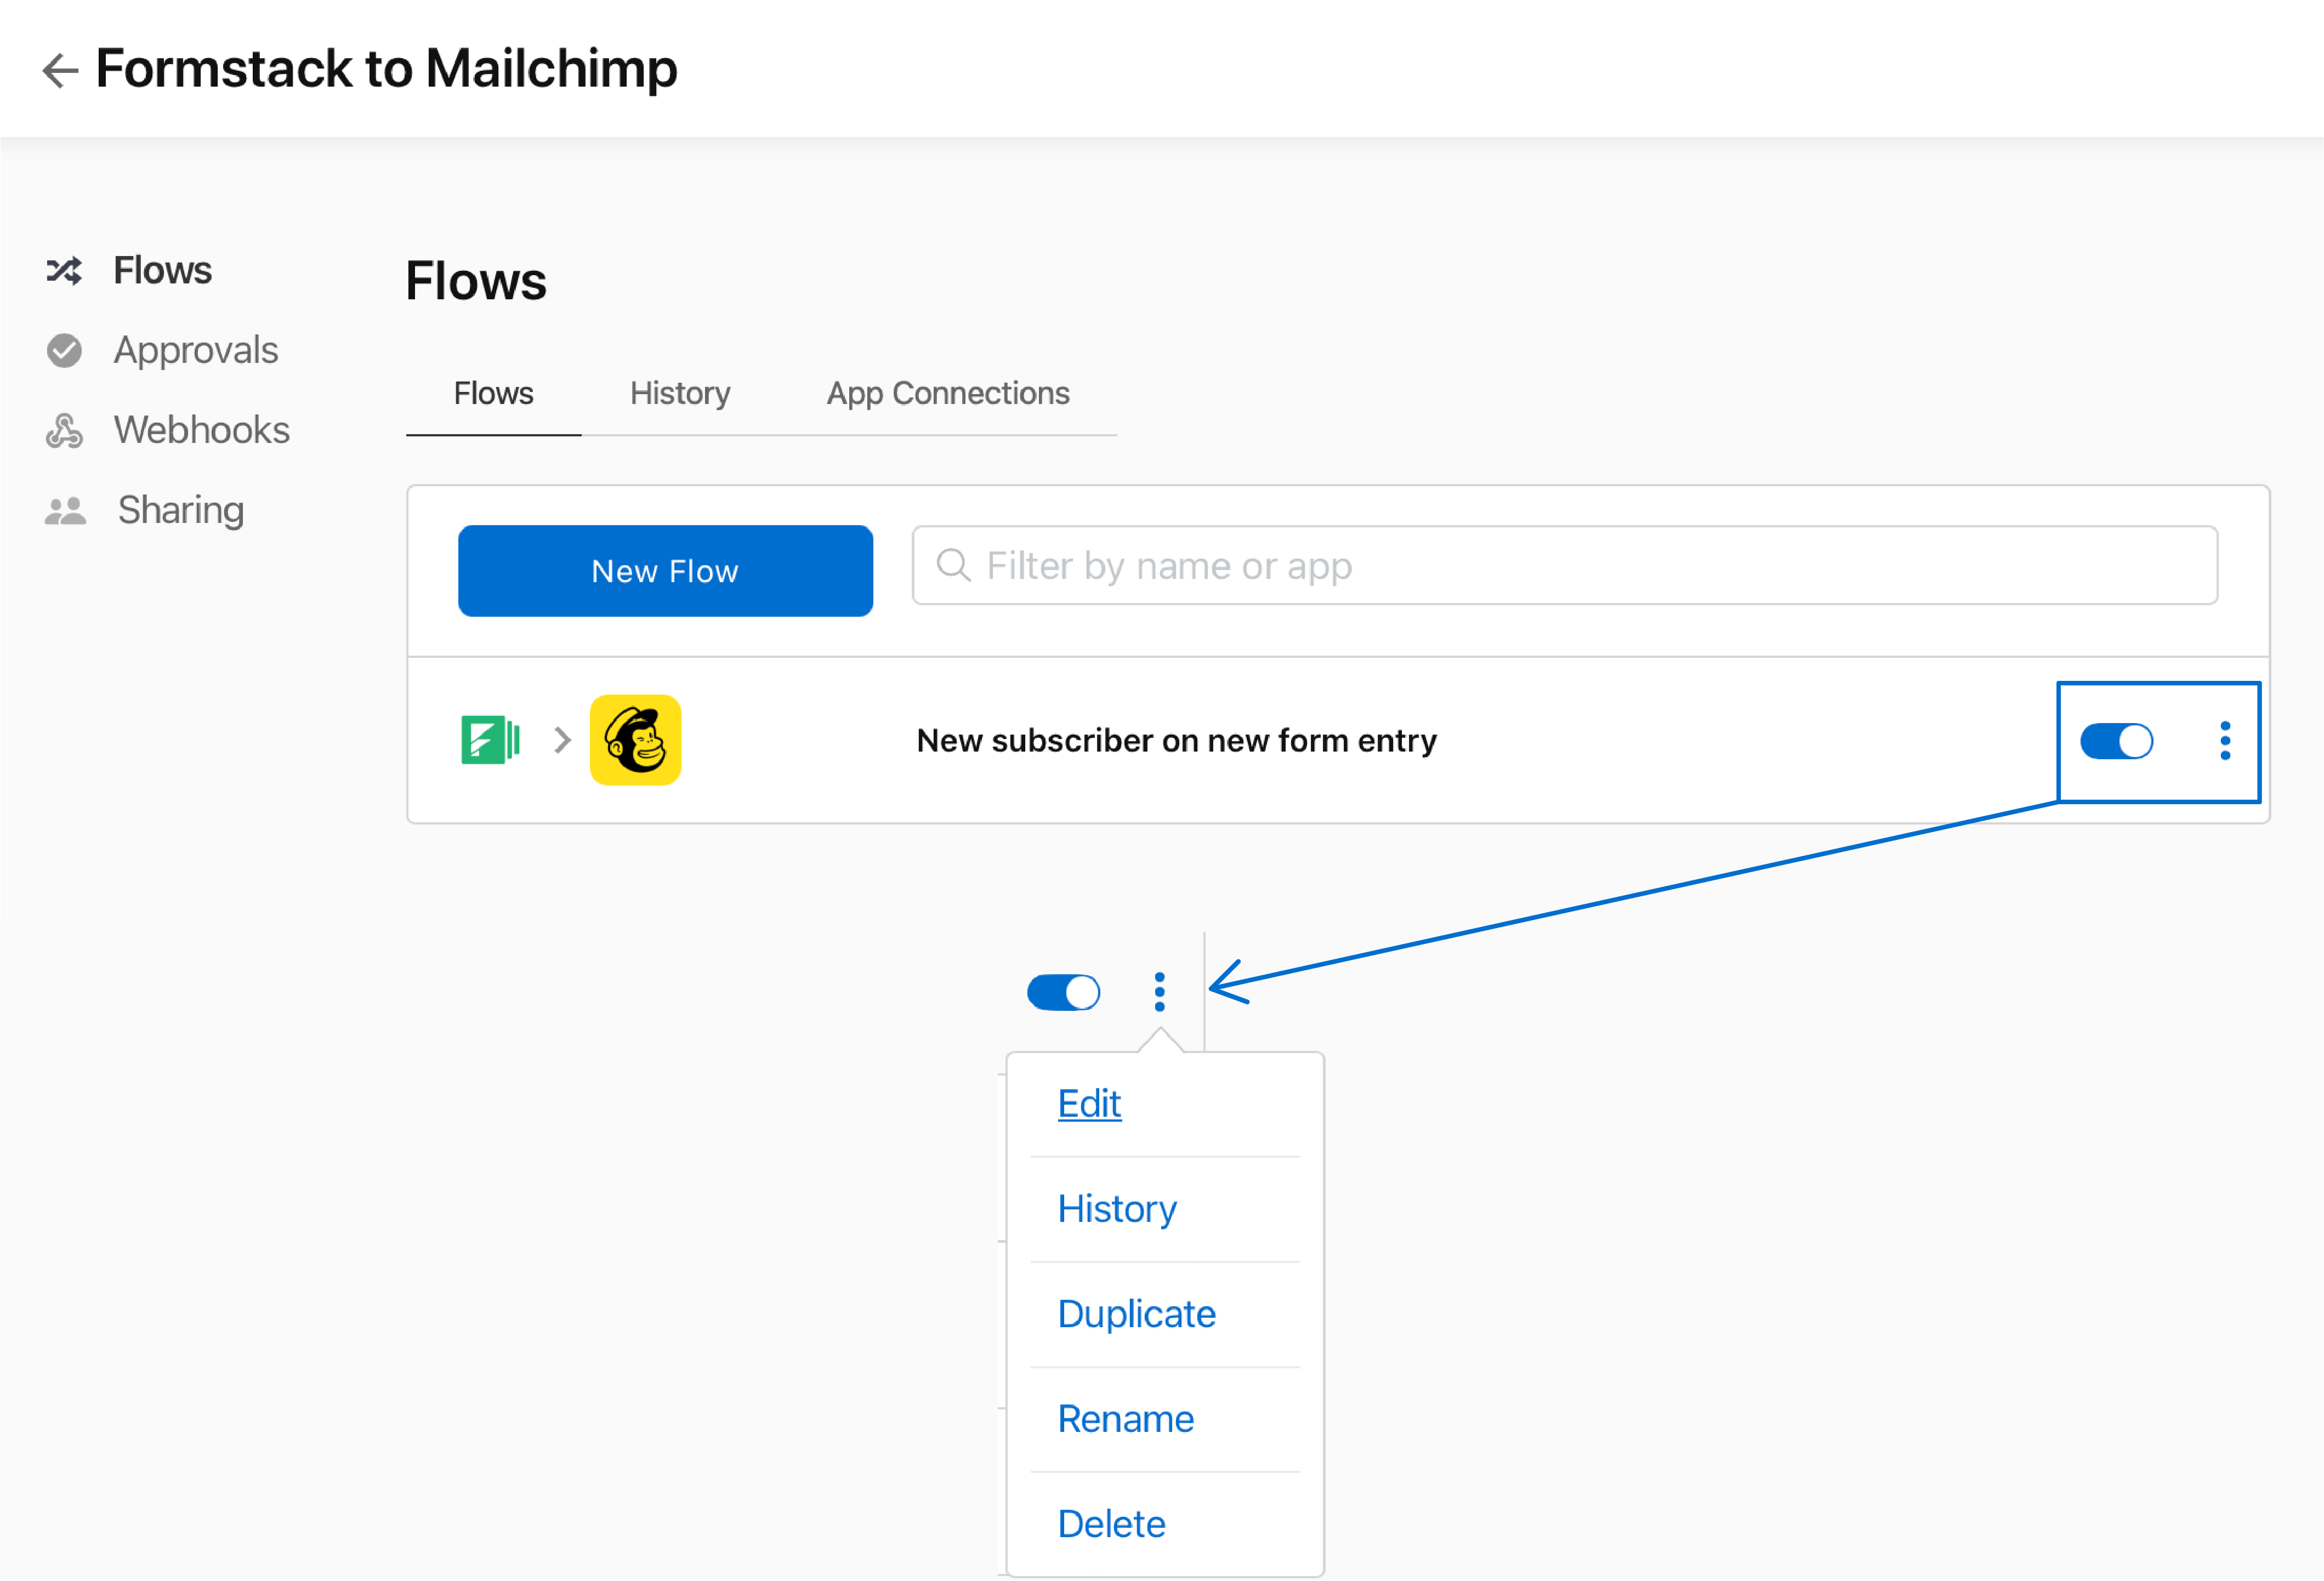Open Webhooks from the sidebar icon
The image size is (2324, 1581).
tap(64, 430)
